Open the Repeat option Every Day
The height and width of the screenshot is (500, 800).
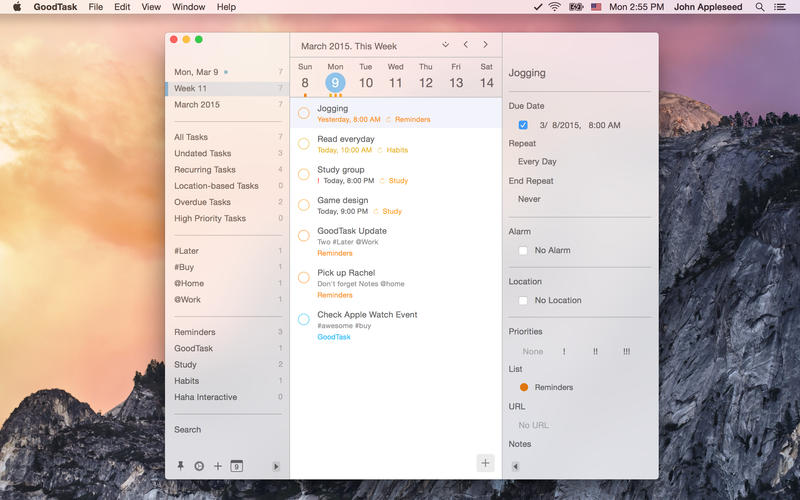537,162
